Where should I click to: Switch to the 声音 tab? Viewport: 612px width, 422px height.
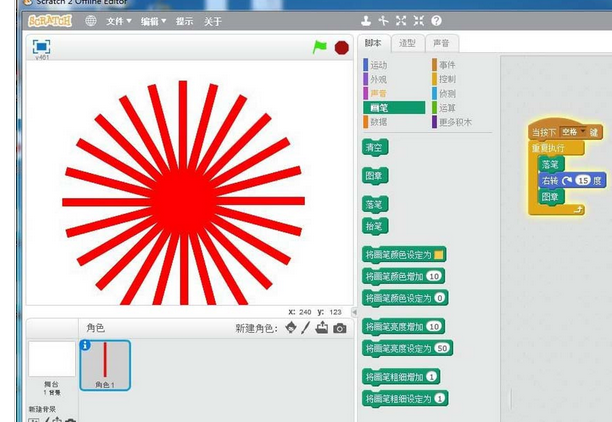pyautogui.click(x=441, y=43)
